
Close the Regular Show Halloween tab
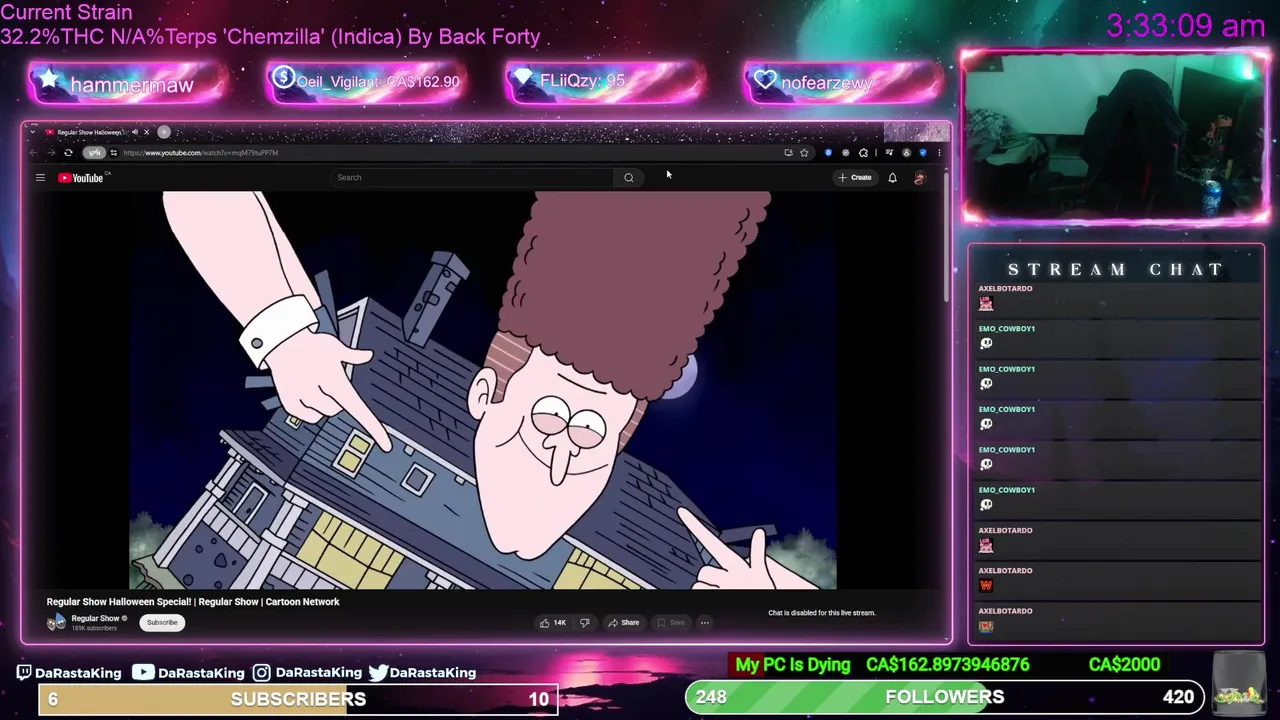click(146, 132)
